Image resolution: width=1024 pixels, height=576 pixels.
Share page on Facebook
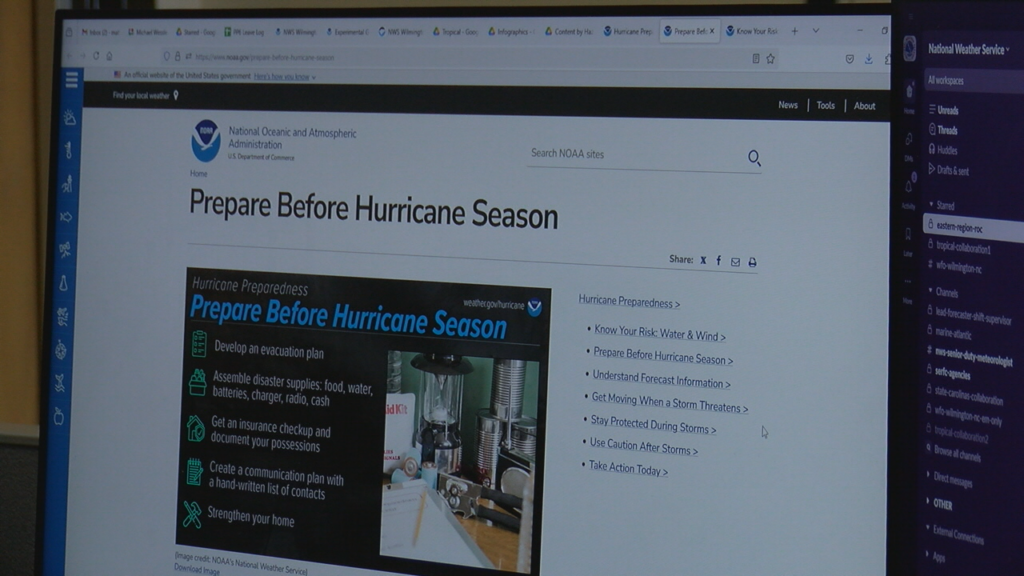click(718, 261)
